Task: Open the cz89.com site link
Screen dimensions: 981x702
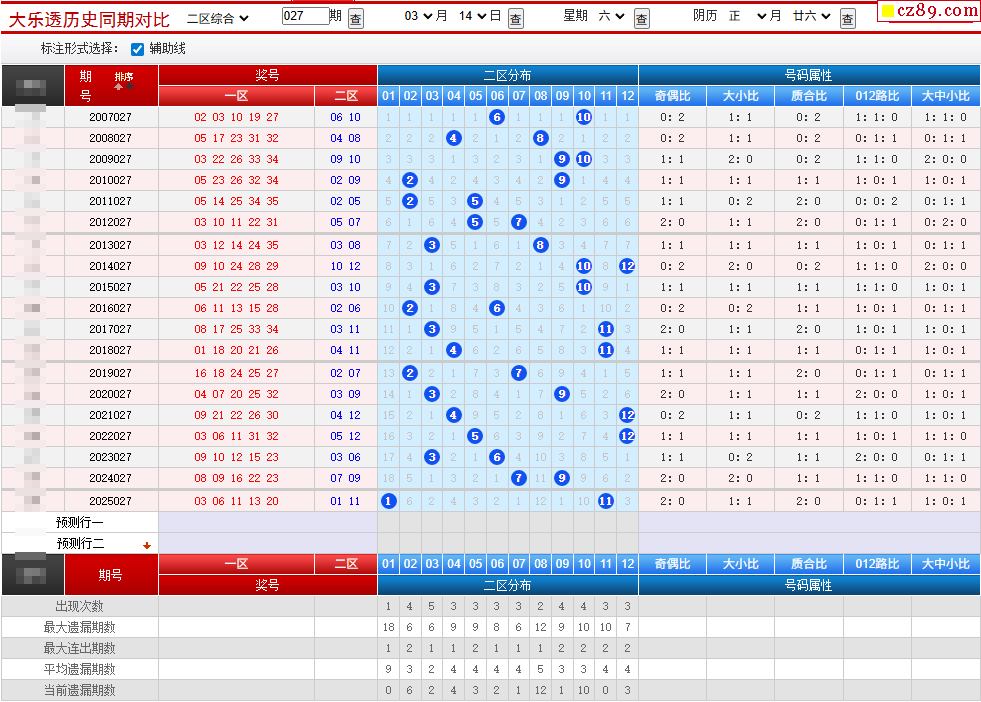Action: coord(929,11)
